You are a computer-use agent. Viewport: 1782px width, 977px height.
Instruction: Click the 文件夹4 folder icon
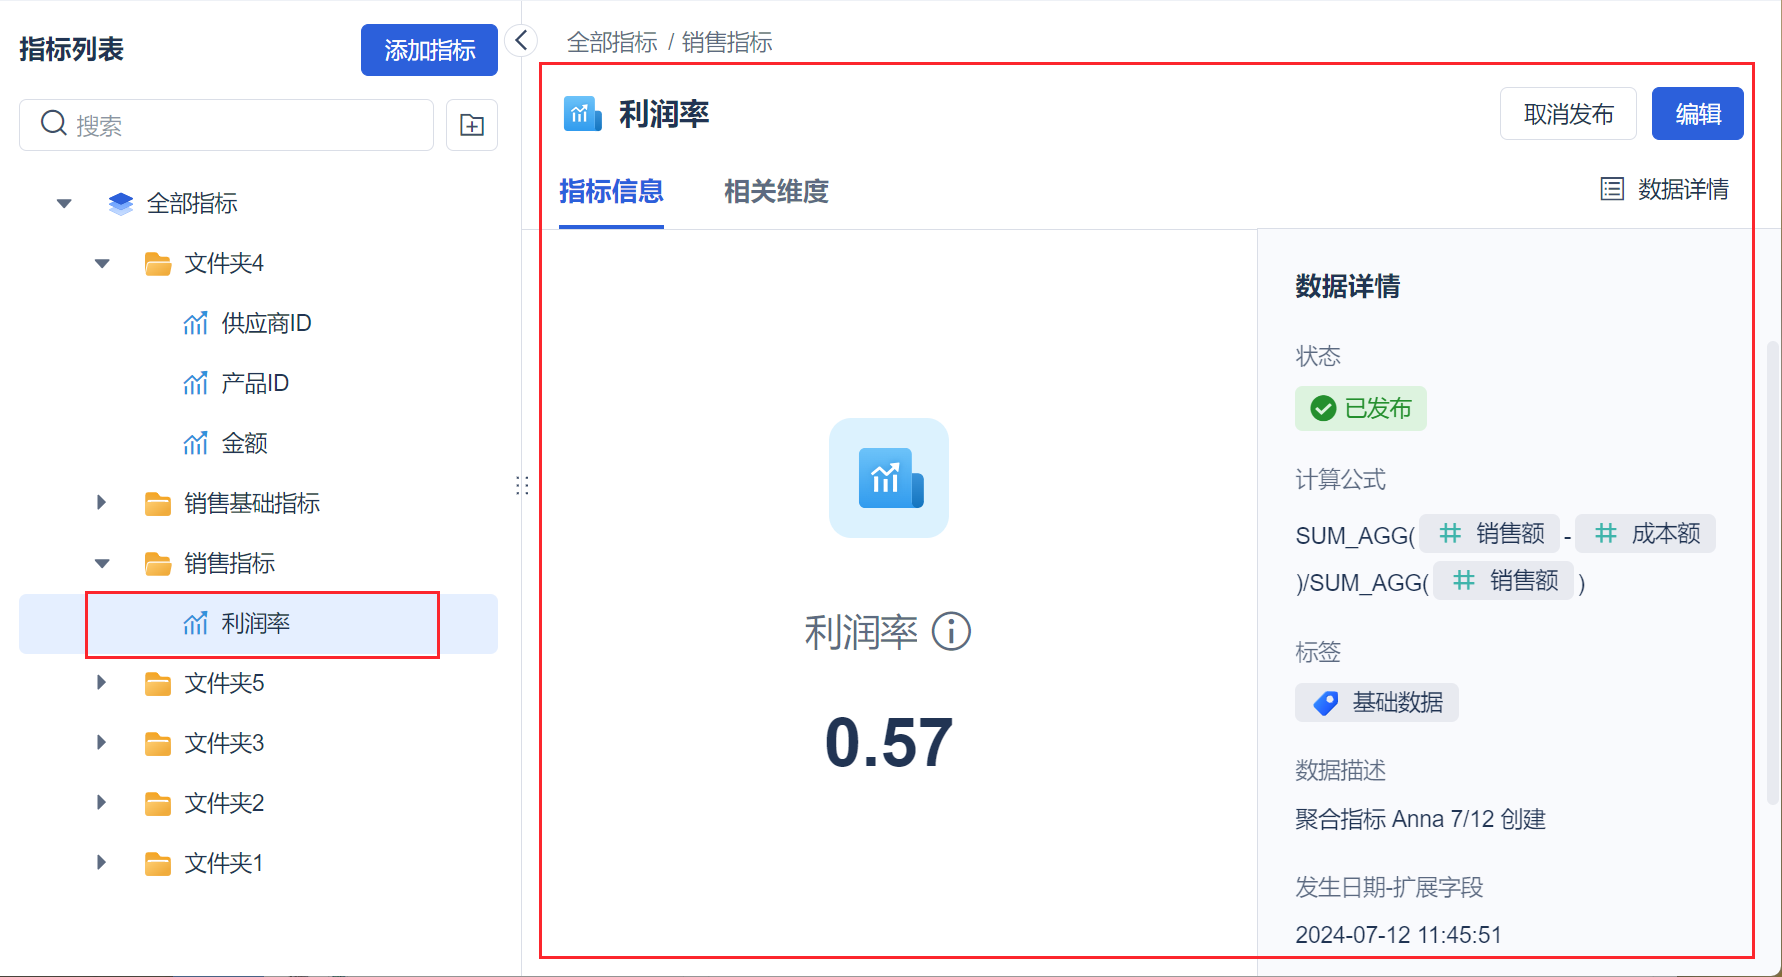158,264
